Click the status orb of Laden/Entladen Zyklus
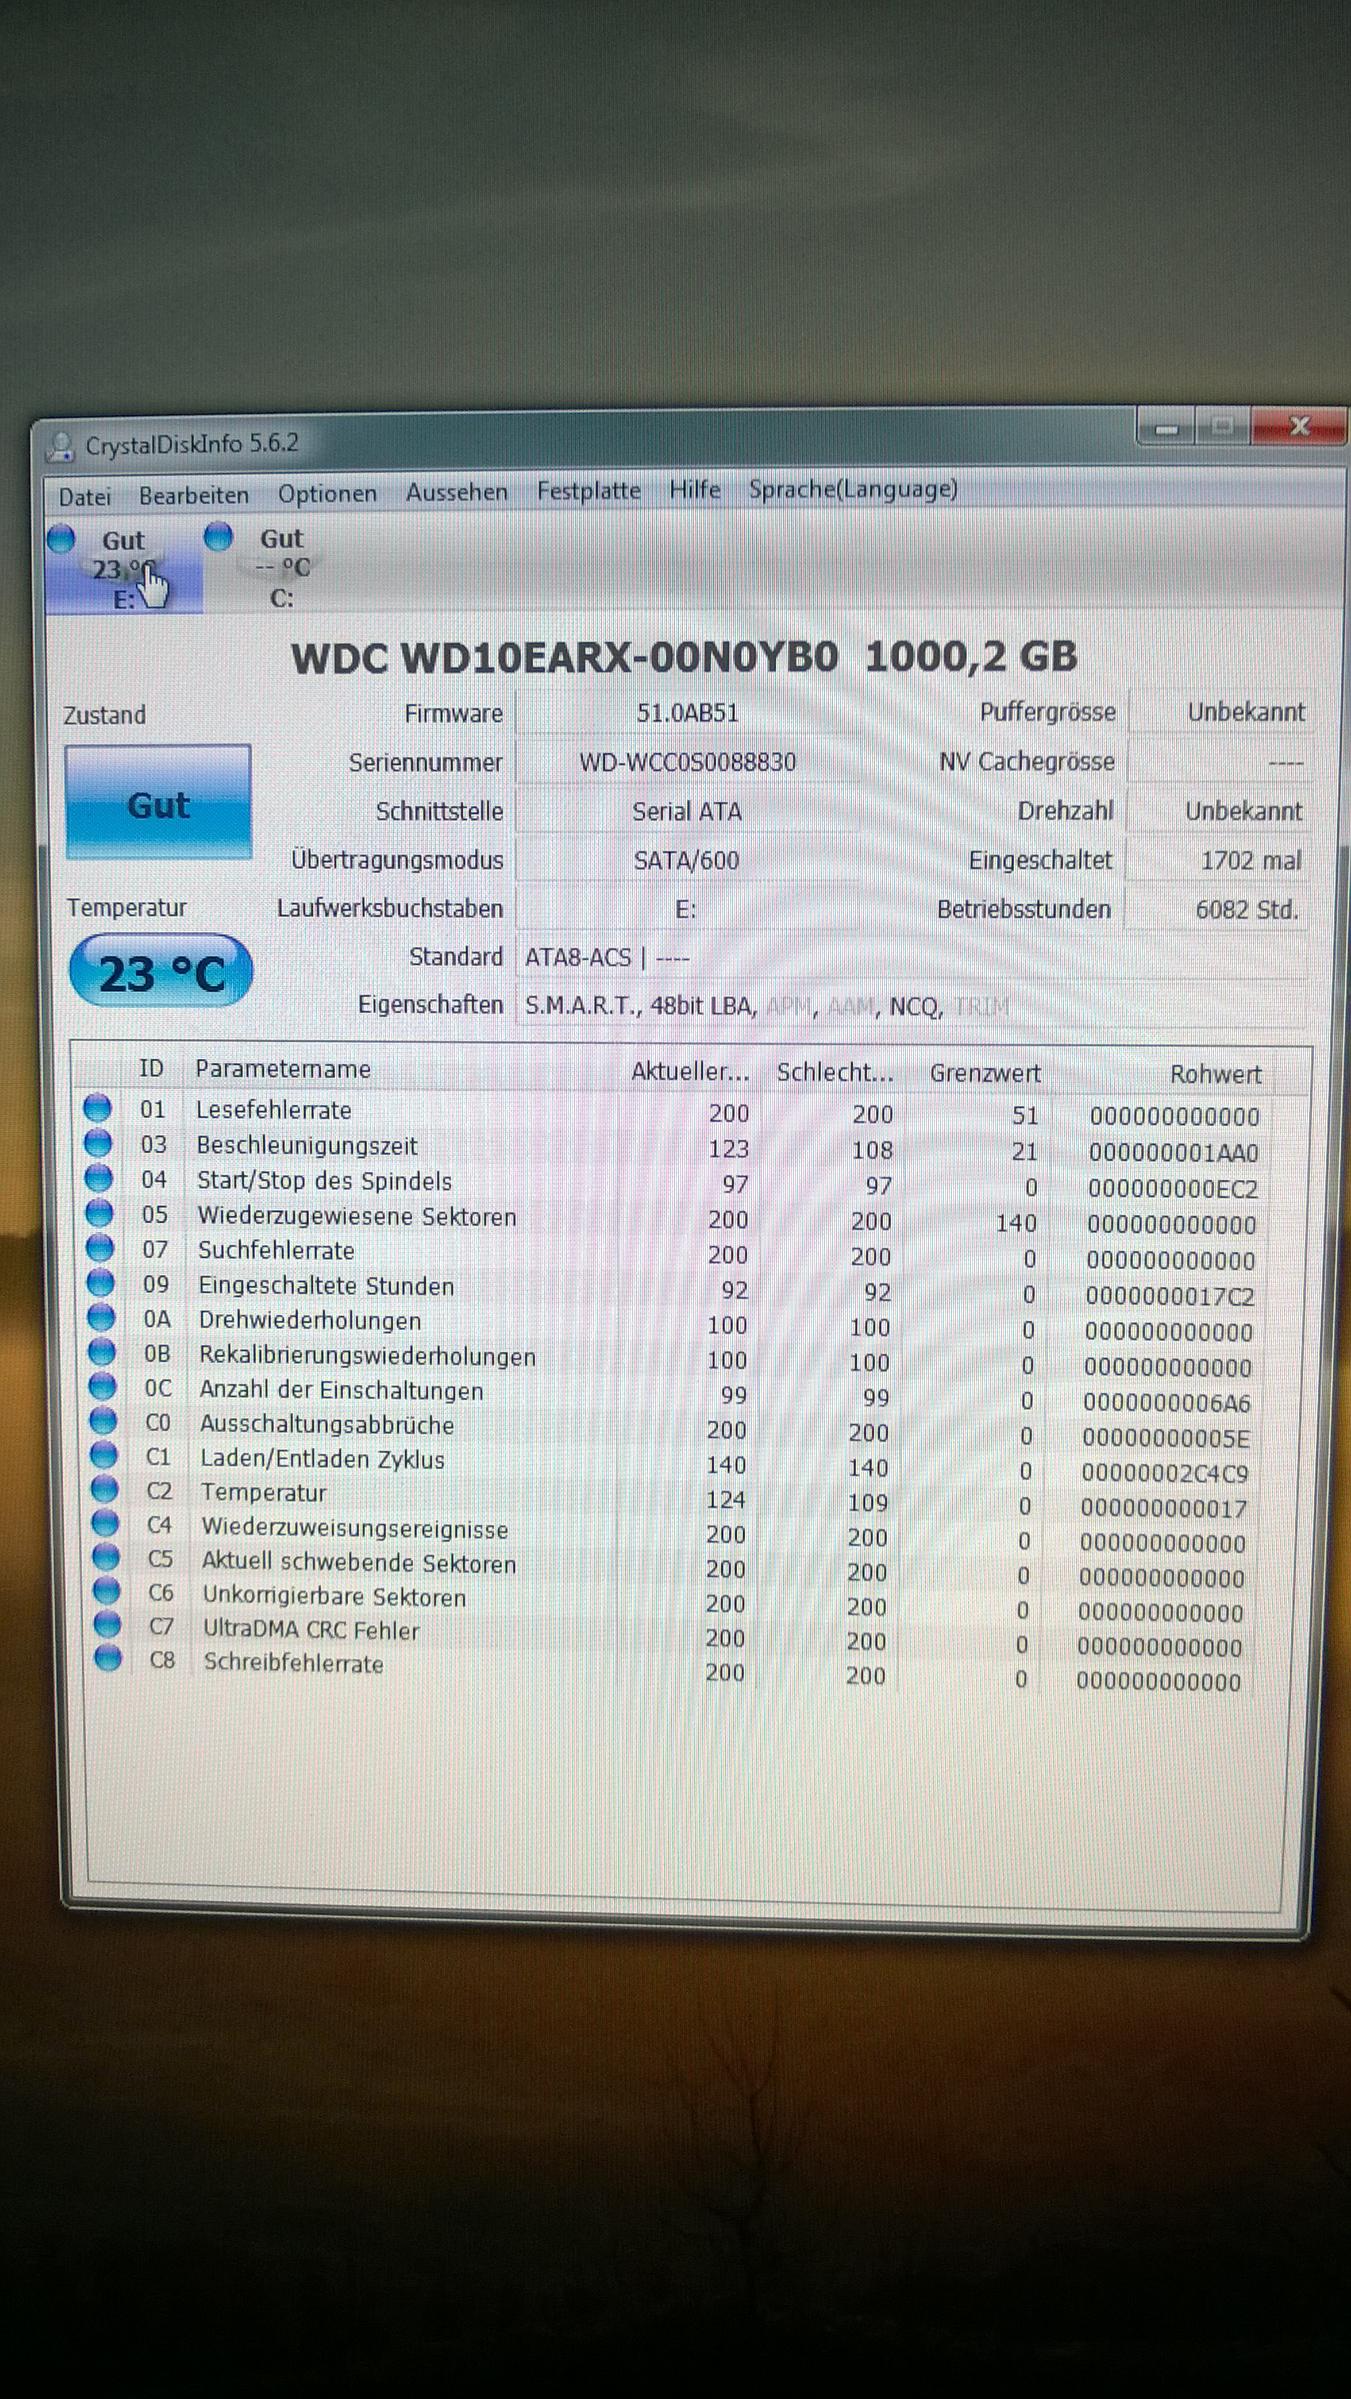 pyautogui.click(x=104, y=1456)
